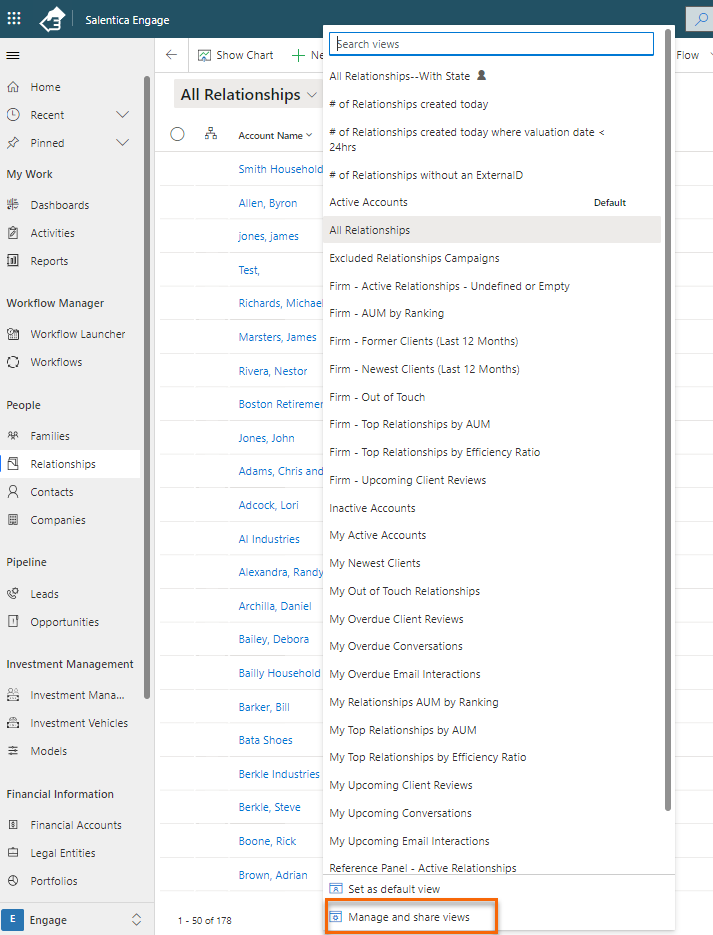This screenshot has width=713, height=935.
Task: Expand the Pinned section chevron
Action: (x=123, y=143)
